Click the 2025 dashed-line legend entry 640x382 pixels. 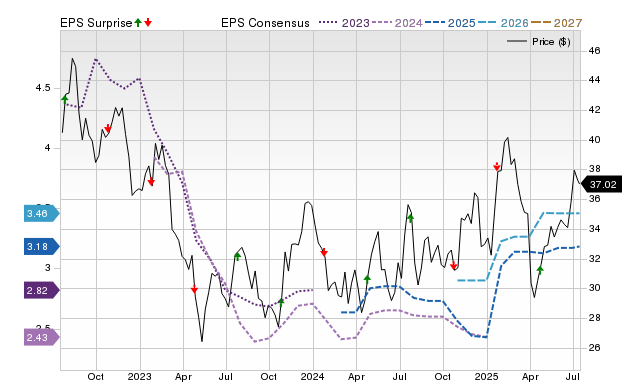[450, 23]
